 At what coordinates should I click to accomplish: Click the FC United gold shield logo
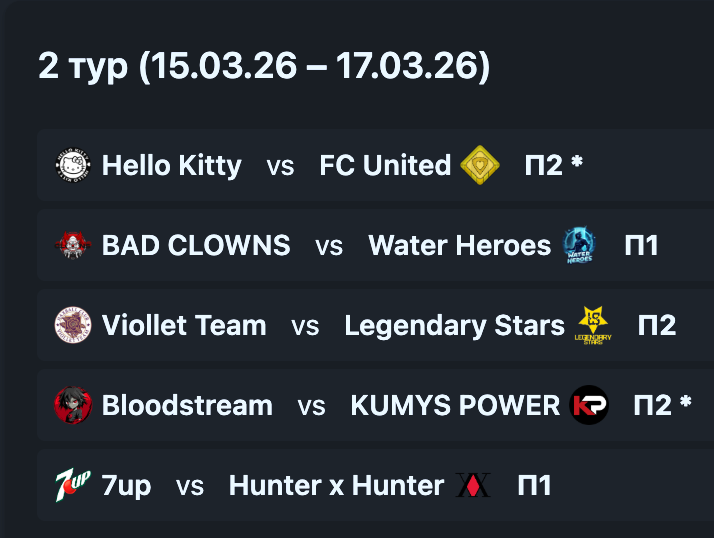[x=480, y=165]
